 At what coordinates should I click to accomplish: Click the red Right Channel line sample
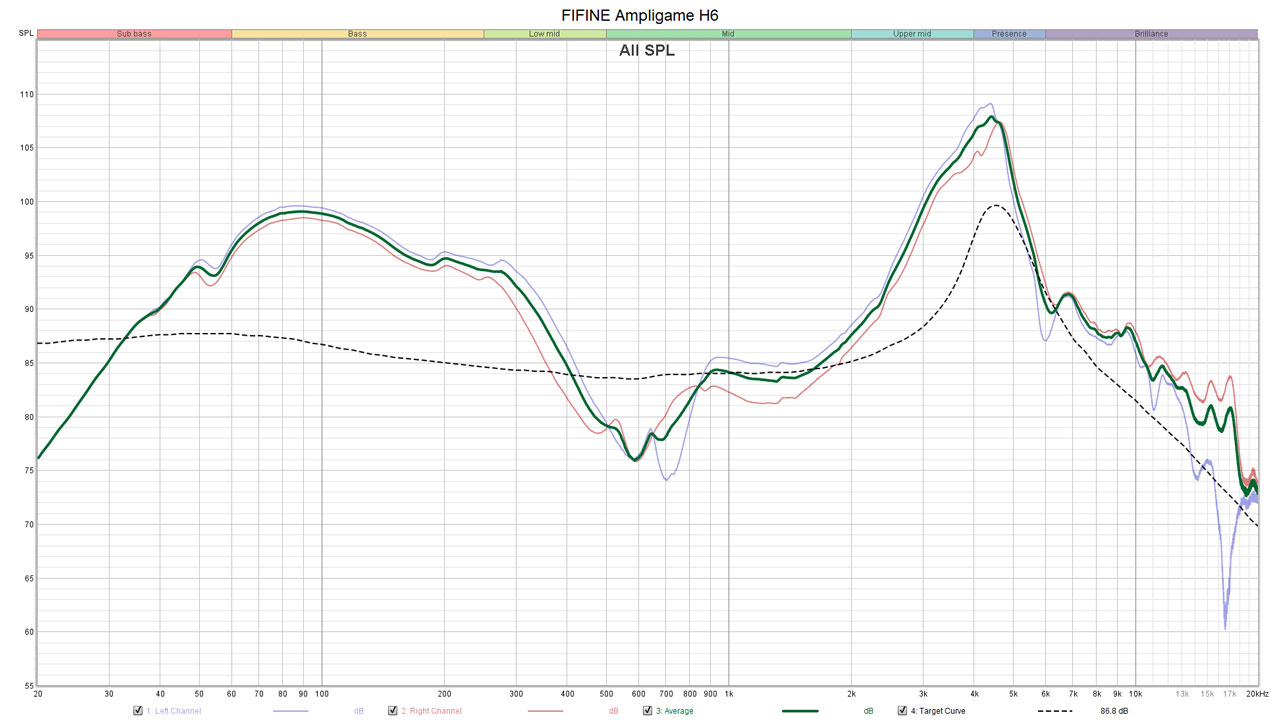545,711
